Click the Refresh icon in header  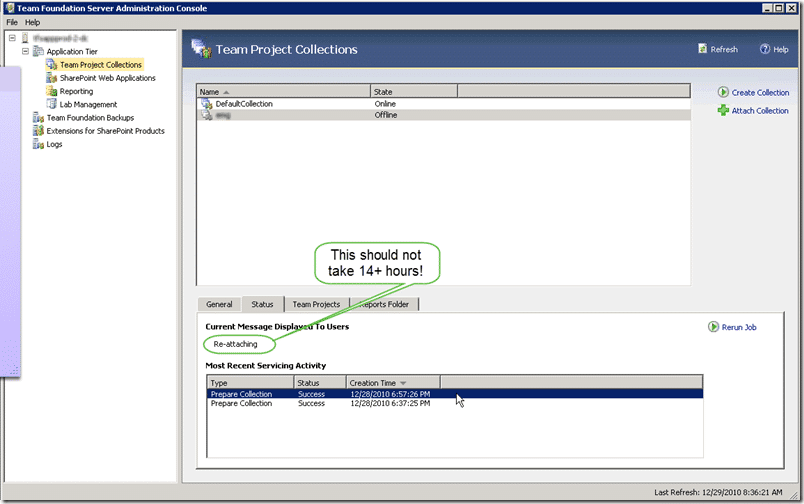coord(702,49)
